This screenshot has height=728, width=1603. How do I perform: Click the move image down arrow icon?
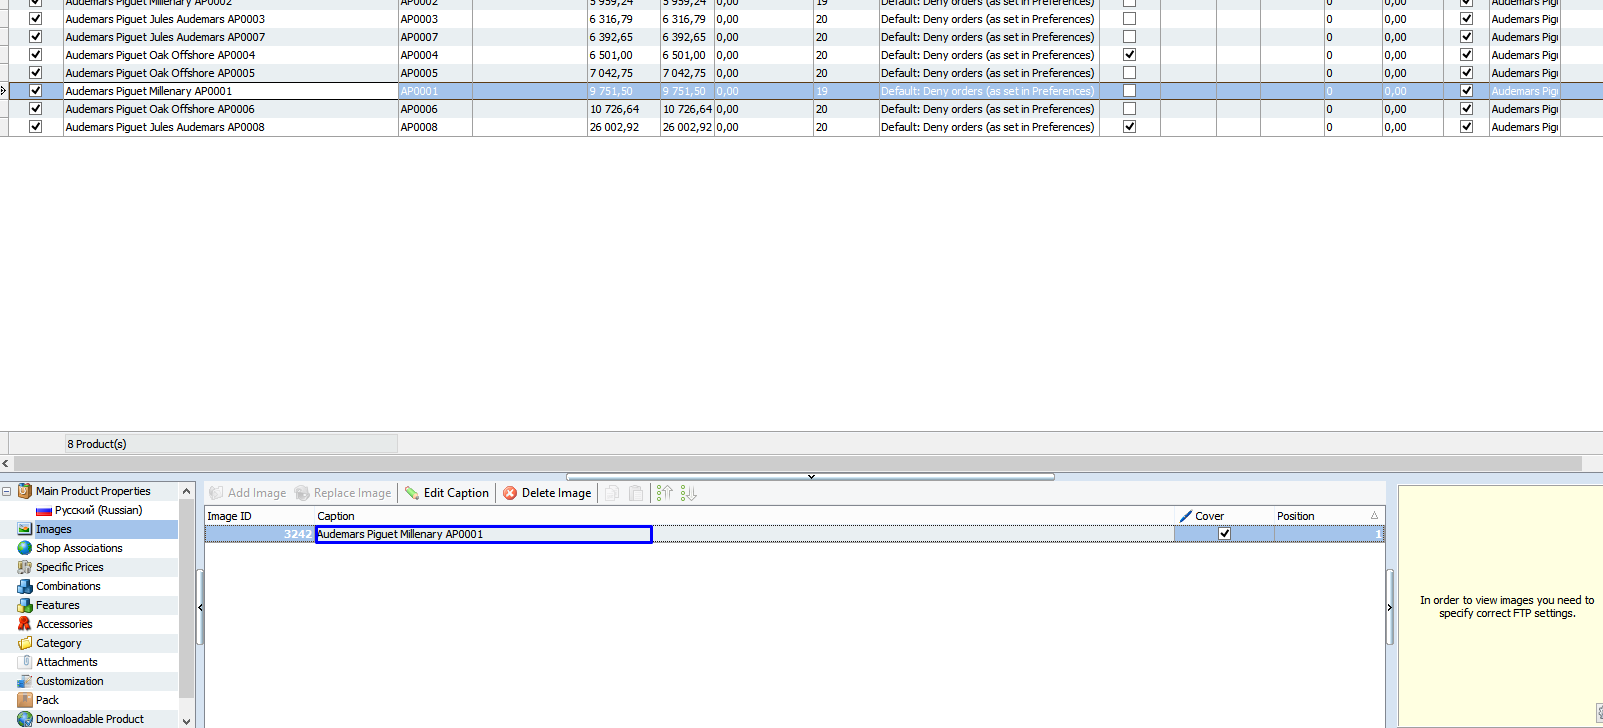click(688, 493)
